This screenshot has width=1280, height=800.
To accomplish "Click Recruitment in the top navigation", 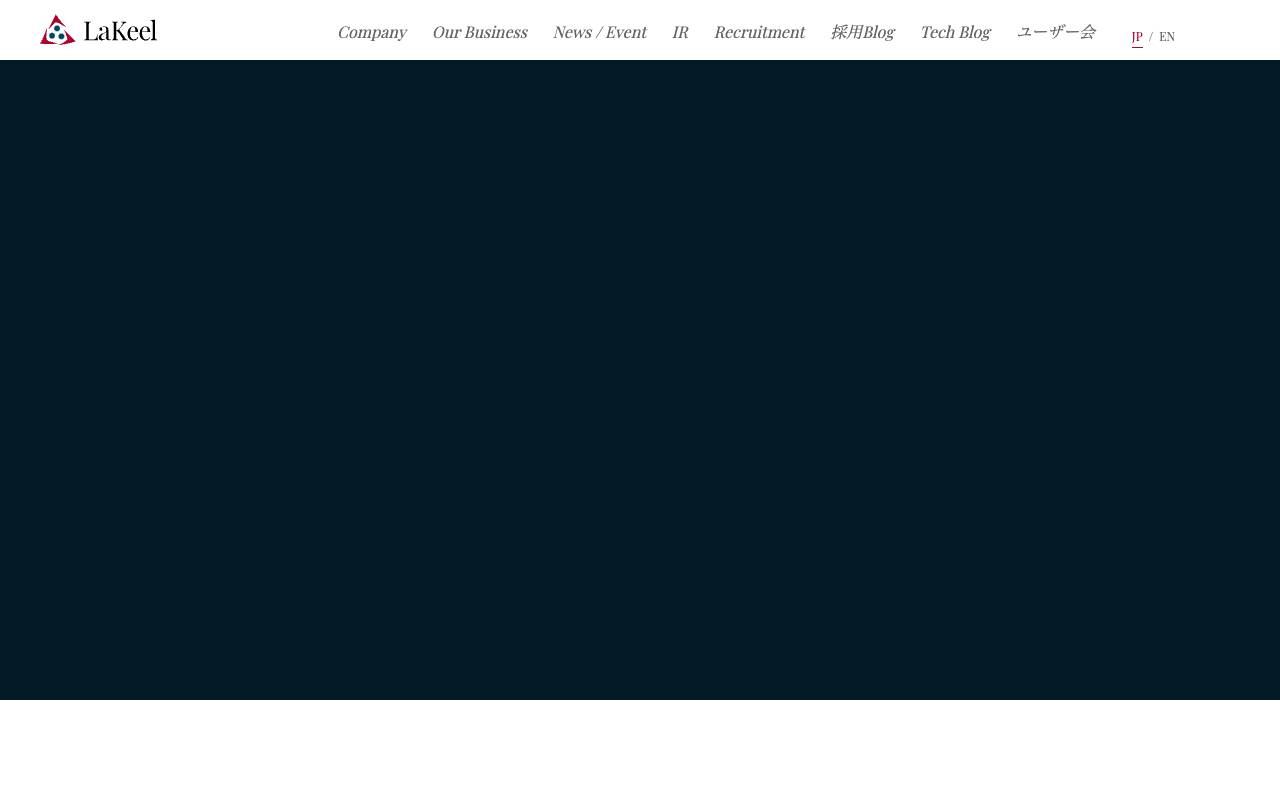I will [x=759, y=30].
